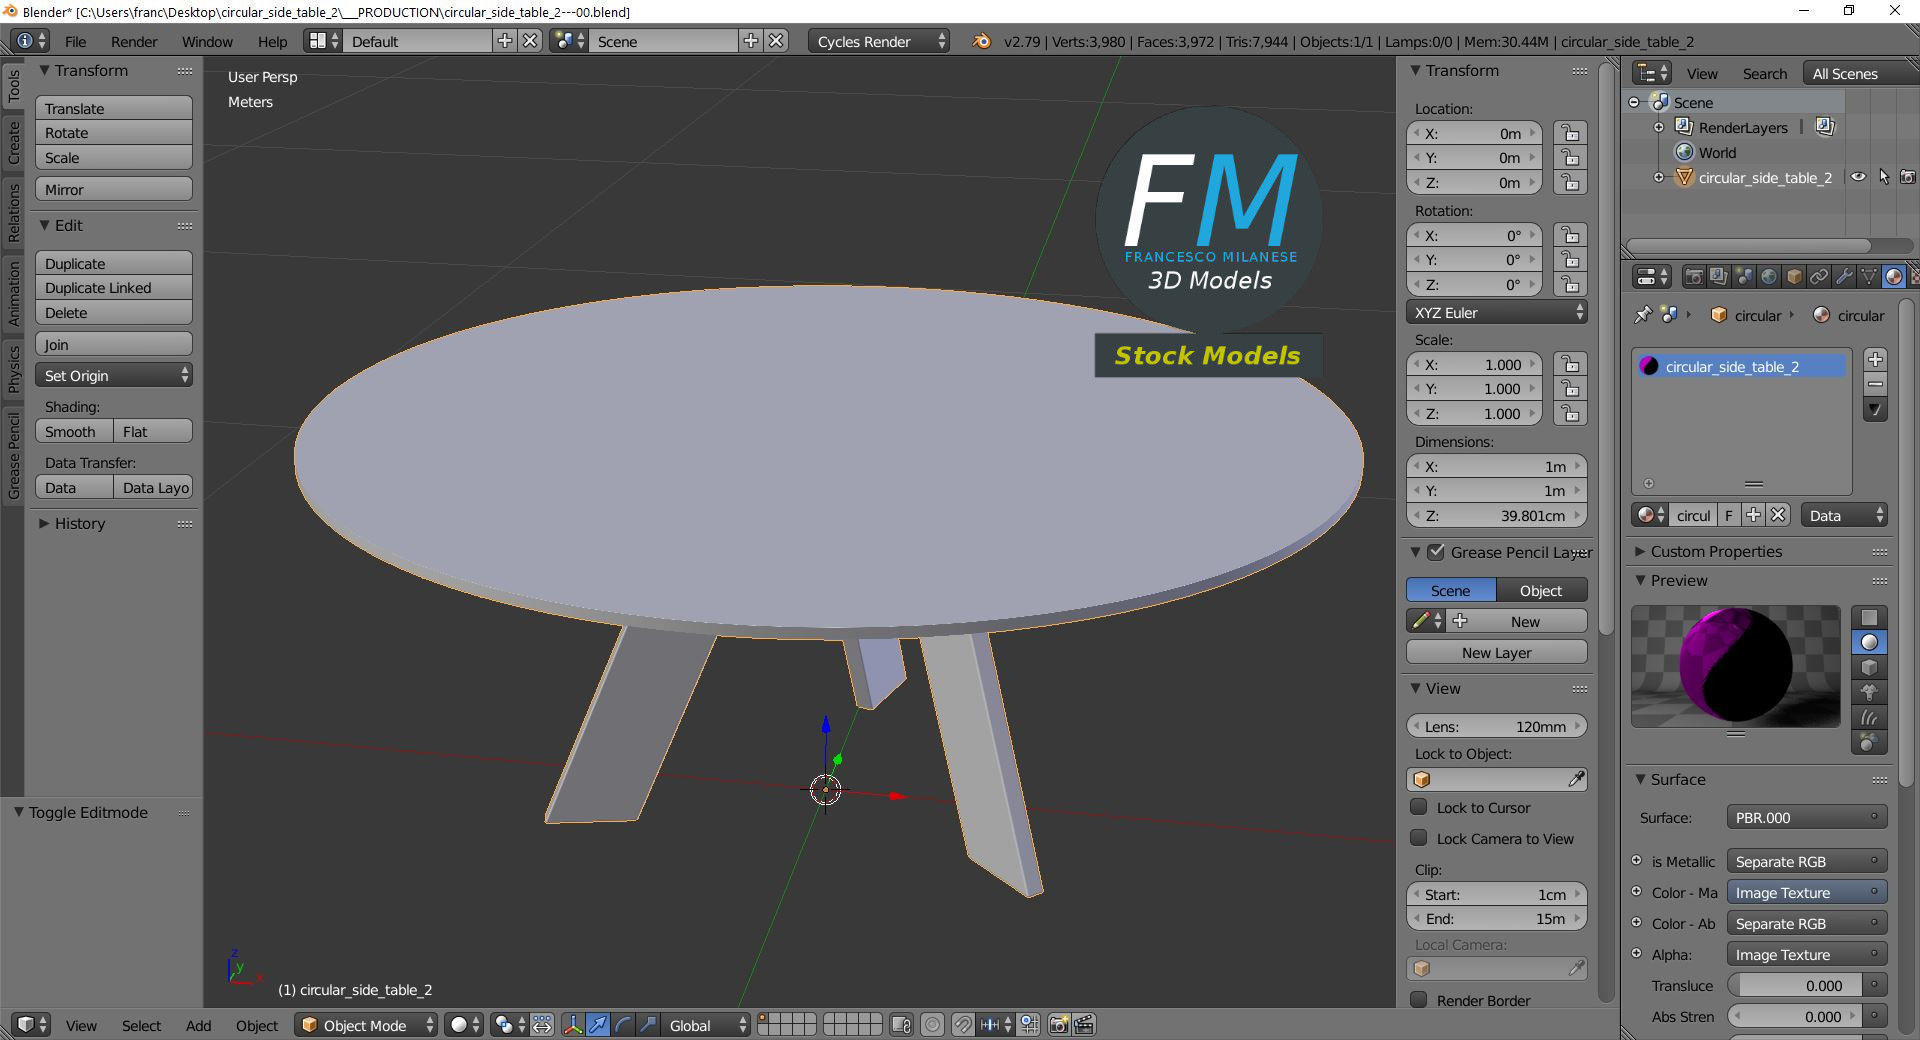
Task: Click the Join button
Action: point(114,344)
